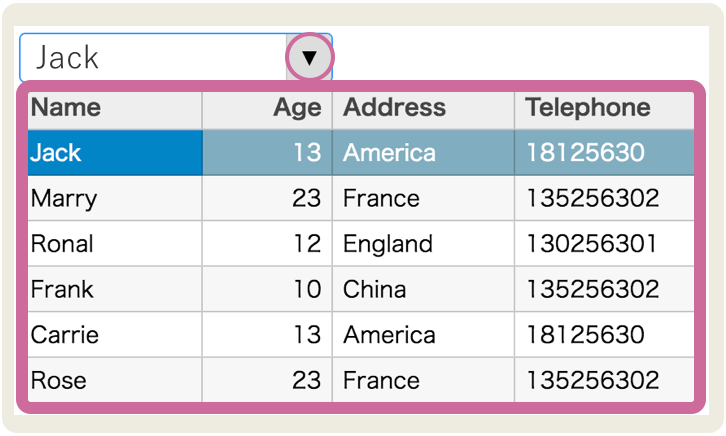Choose Carrie from the list
The width and height of the screenshot is (726, 436).
tap(361, 334)
